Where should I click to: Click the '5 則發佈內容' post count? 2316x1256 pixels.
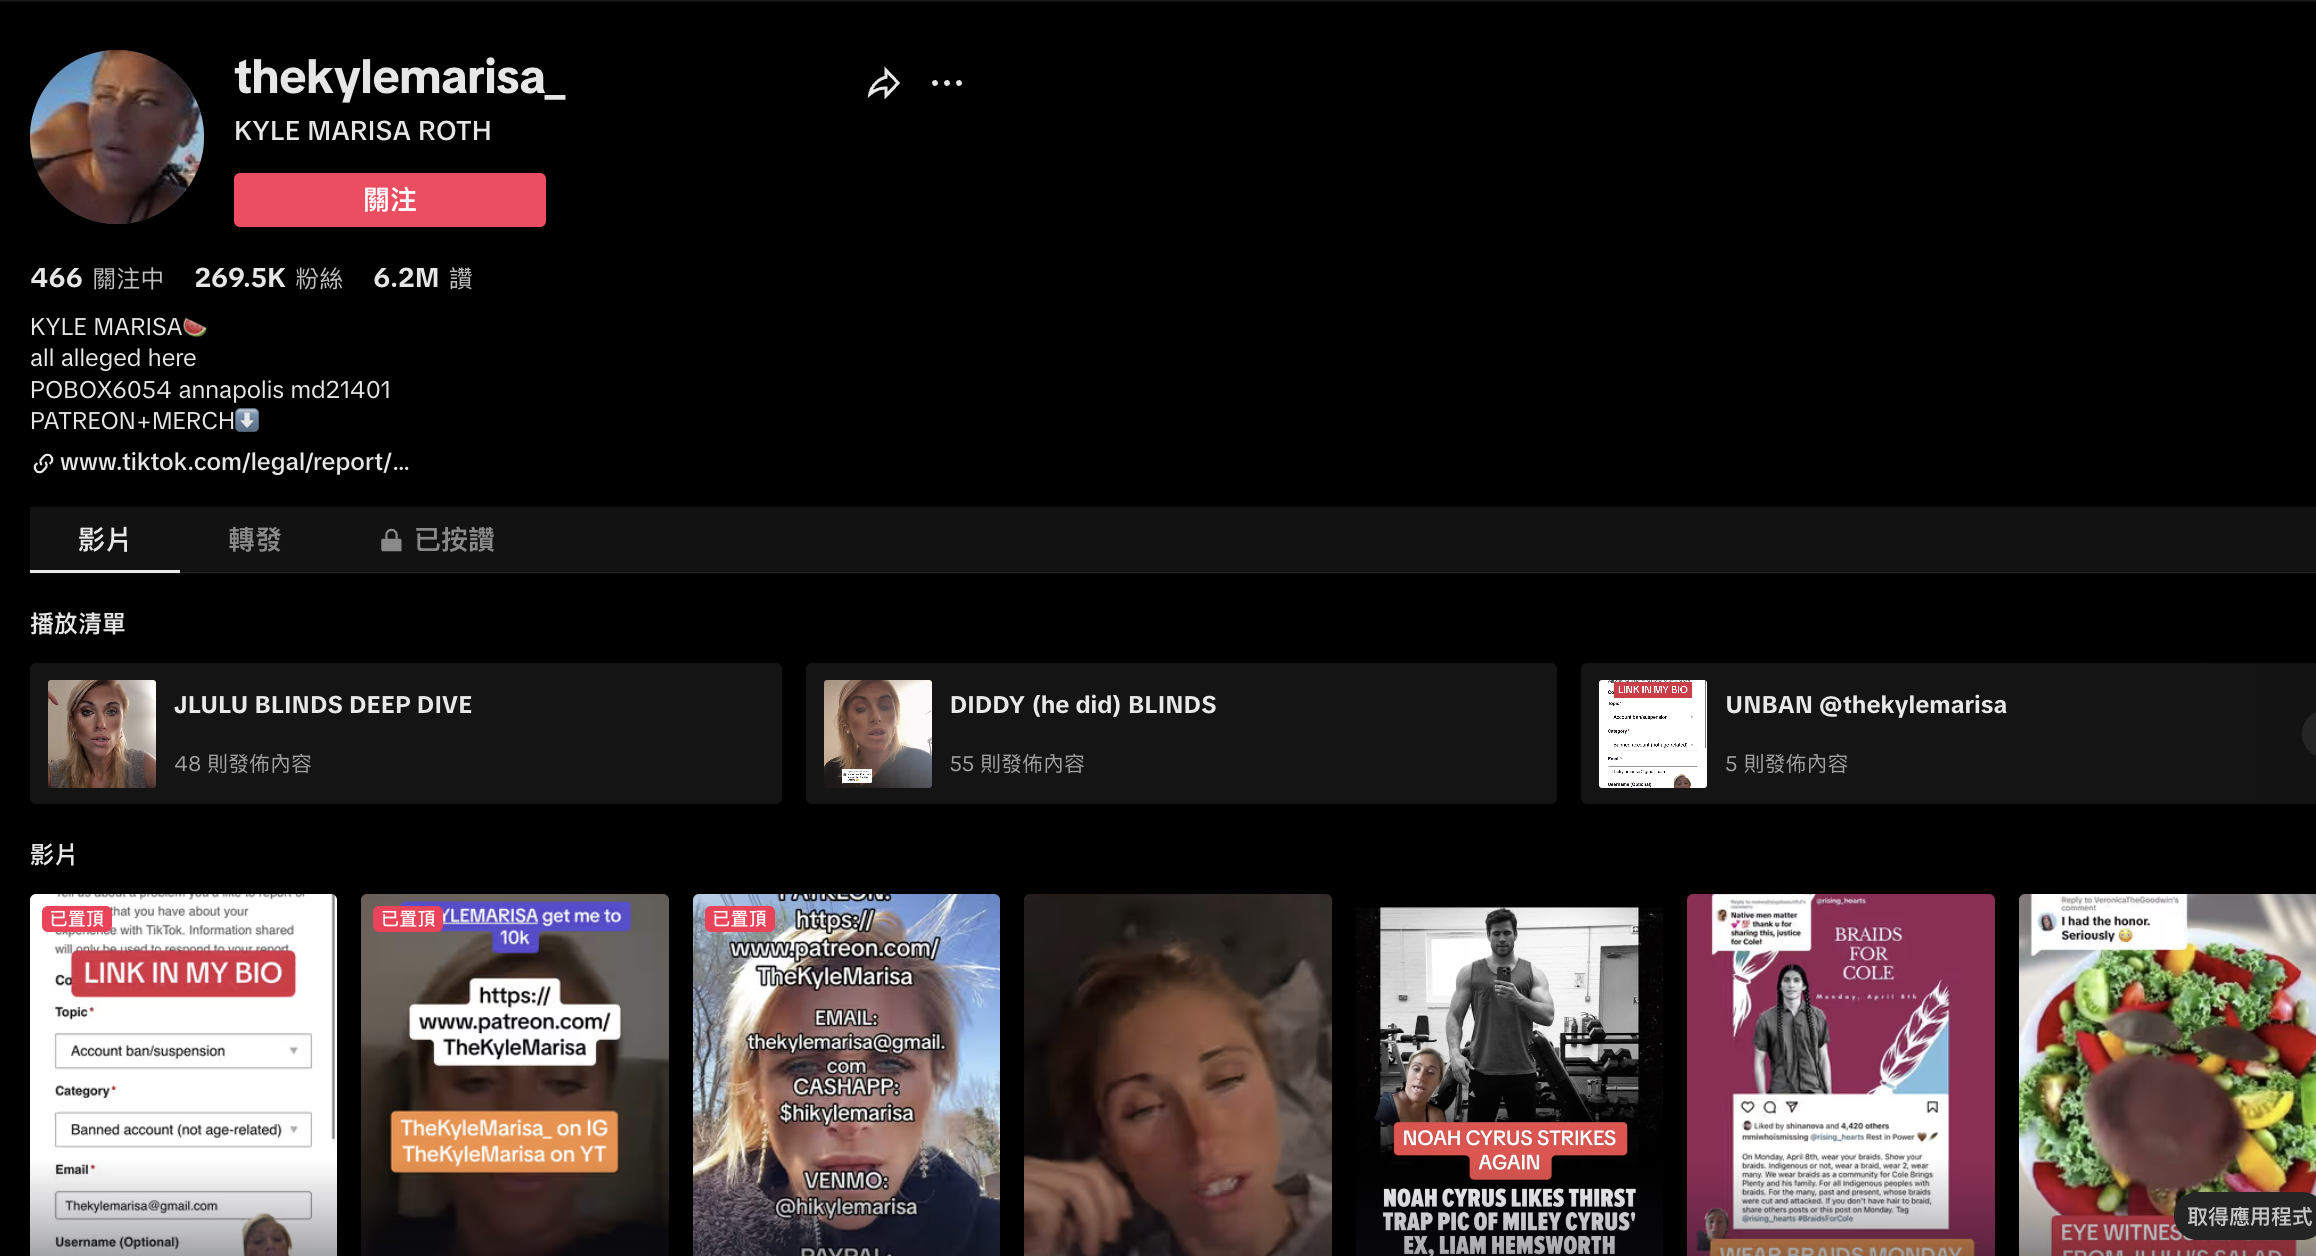1786,764
